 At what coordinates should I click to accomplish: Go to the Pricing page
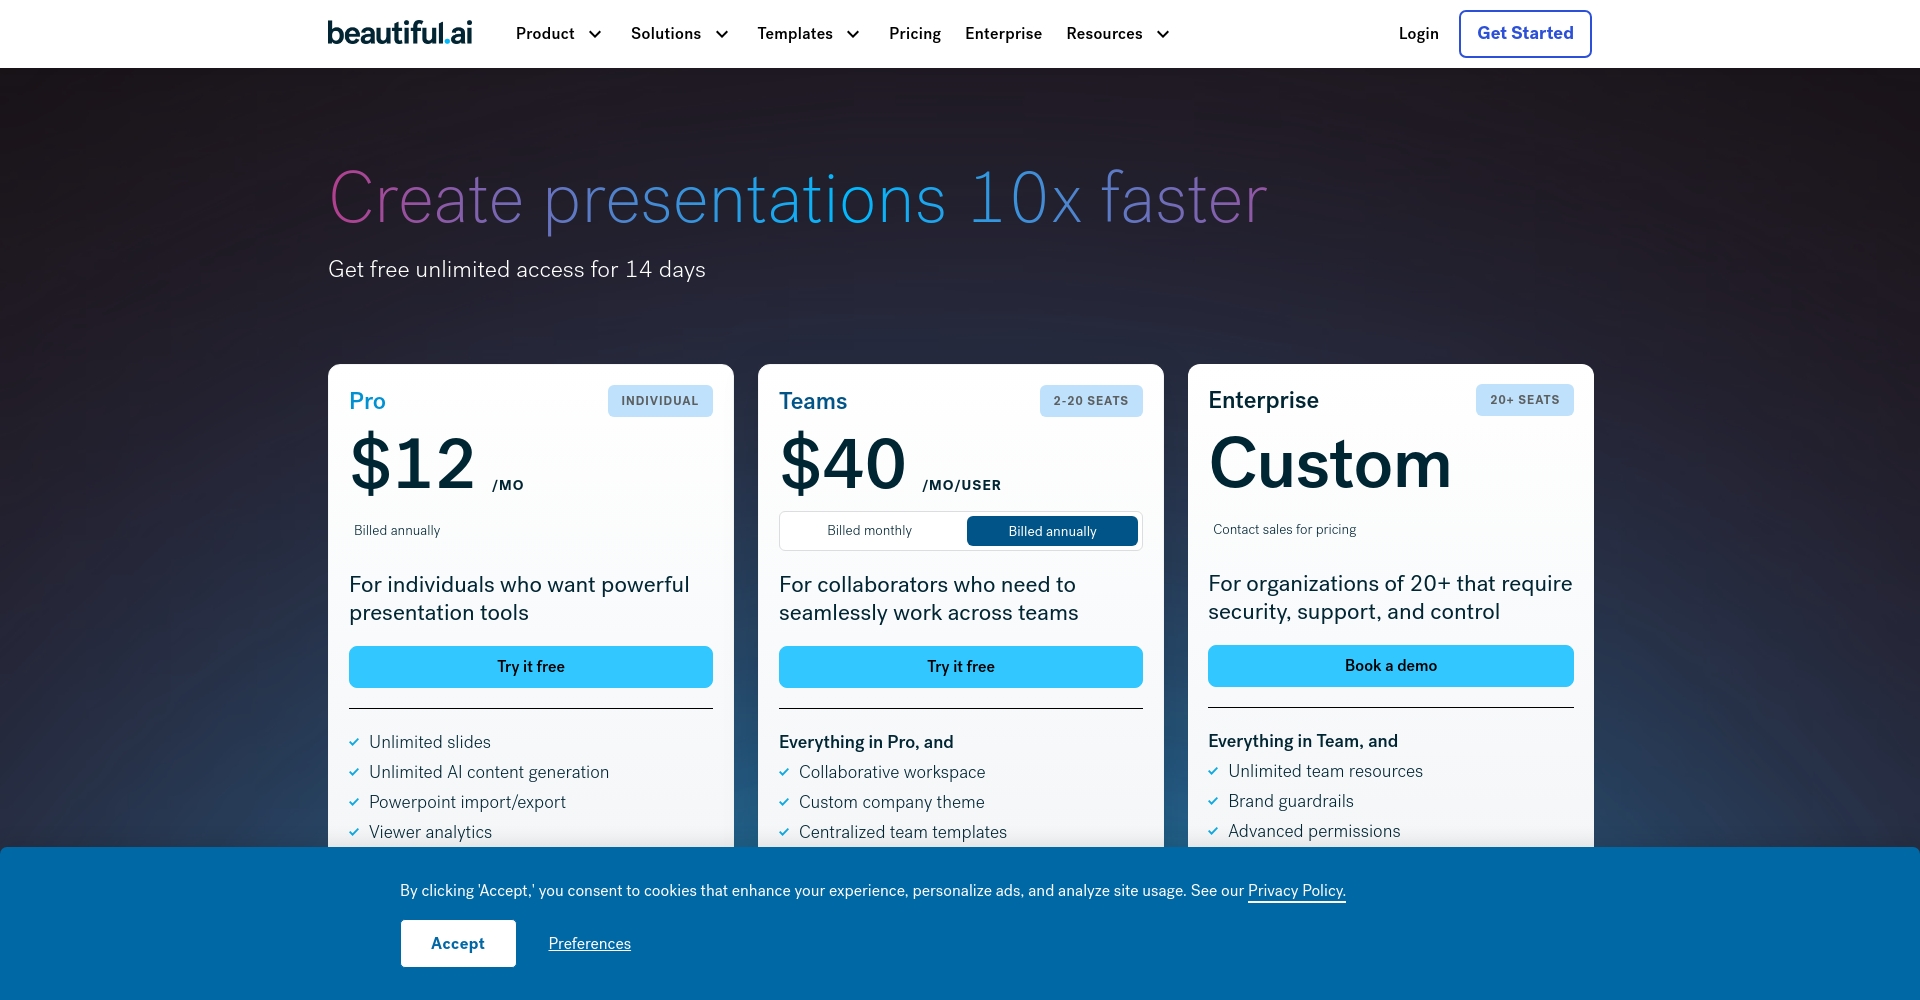pyautogui.click(x=915, y=33)
